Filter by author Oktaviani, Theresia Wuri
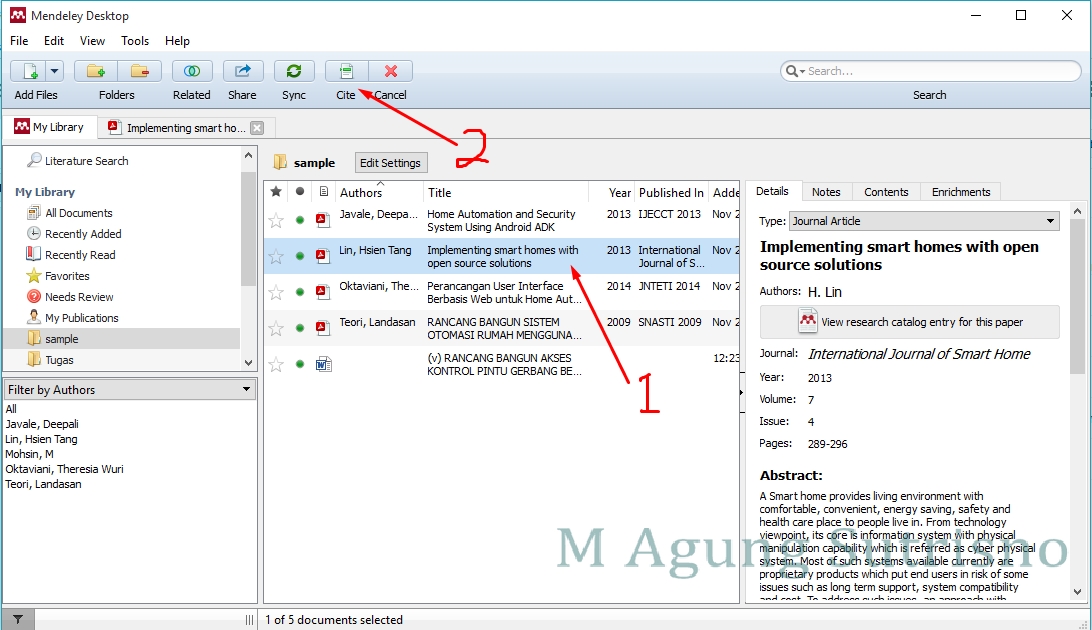Image resolution: width=1092 pixels, height=630 pixels. click(64, 469)
